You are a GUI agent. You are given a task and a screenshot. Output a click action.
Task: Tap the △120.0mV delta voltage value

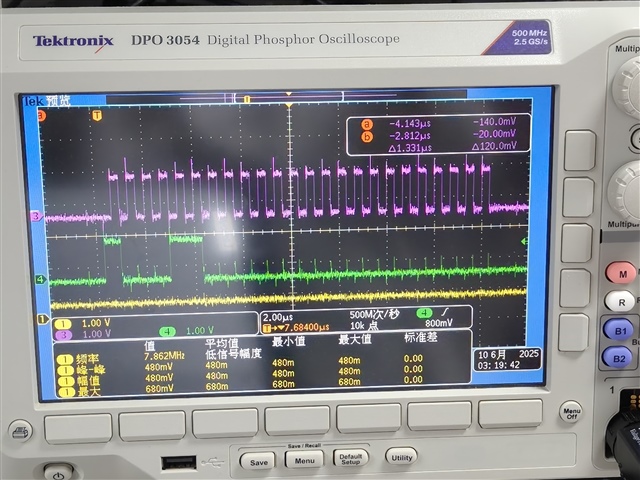(x=494, y=146)
